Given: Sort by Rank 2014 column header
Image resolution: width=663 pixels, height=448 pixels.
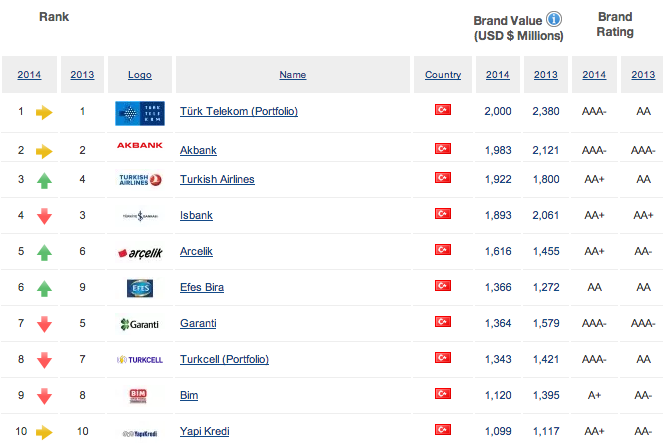Looking at the screenshot, I should tap(29, 75).
